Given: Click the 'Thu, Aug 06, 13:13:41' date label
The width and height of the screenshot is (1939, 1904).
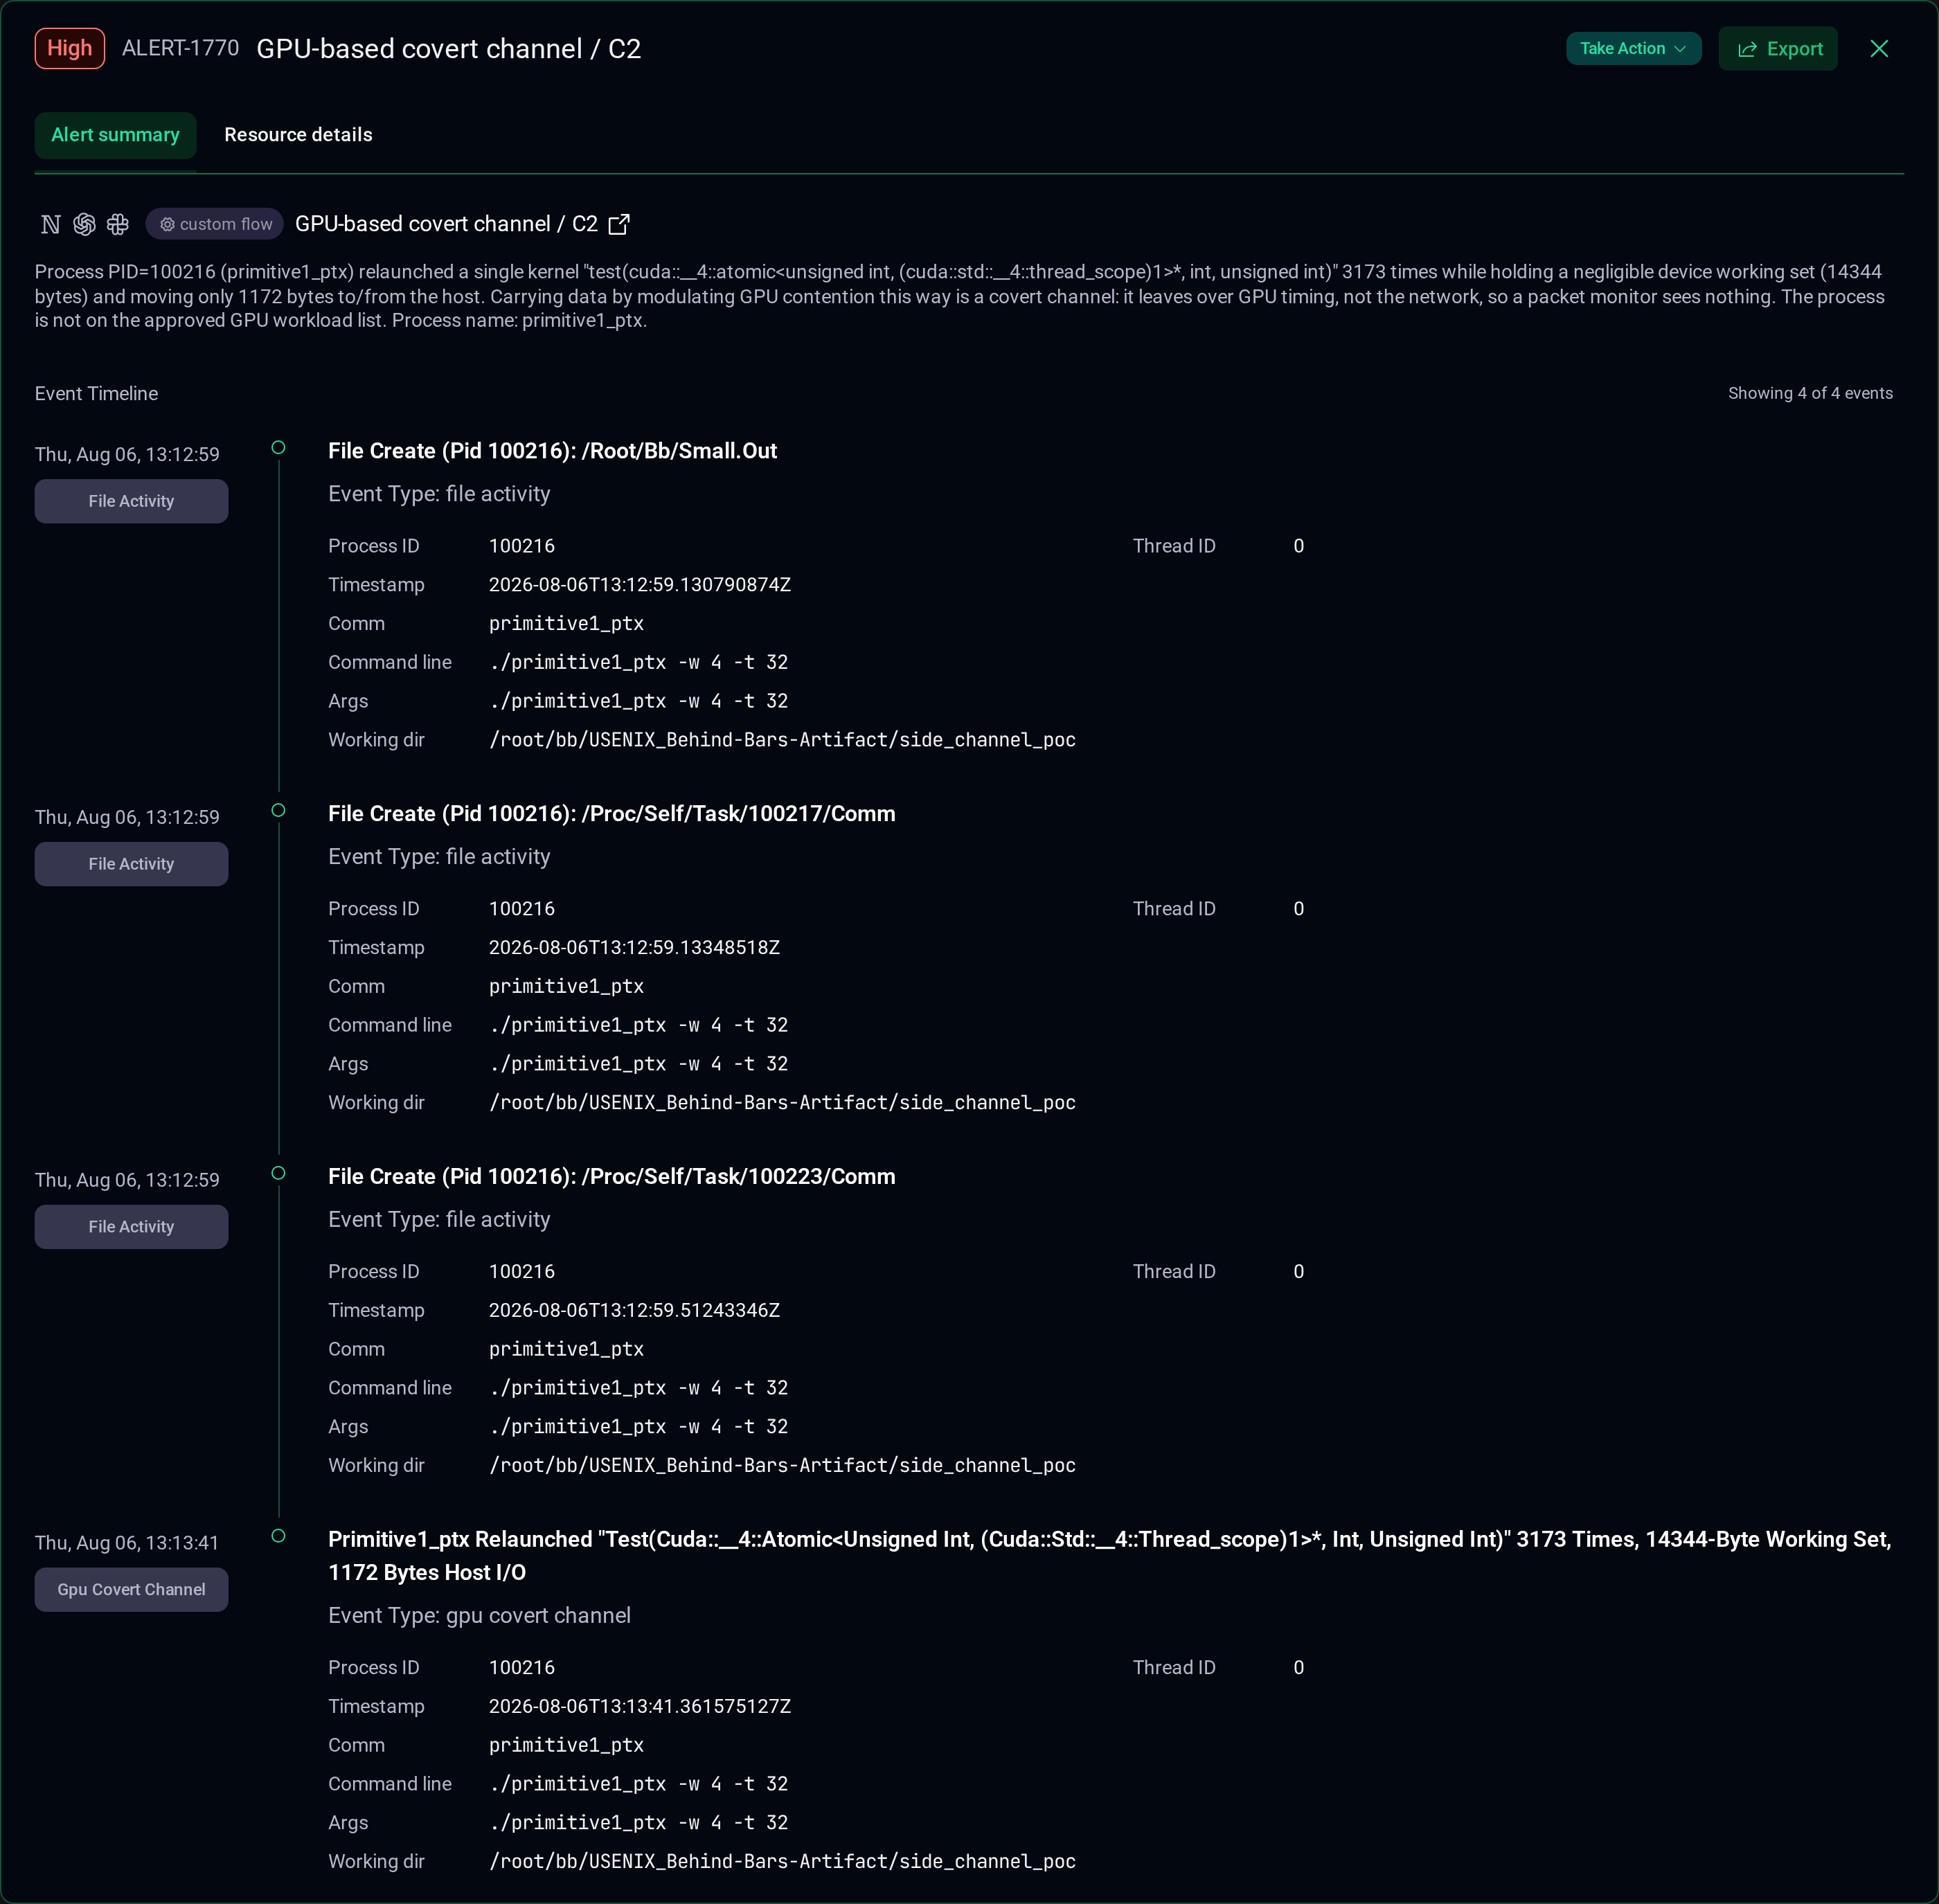Looking at the screenshot, I should (x=127, y=1543).
